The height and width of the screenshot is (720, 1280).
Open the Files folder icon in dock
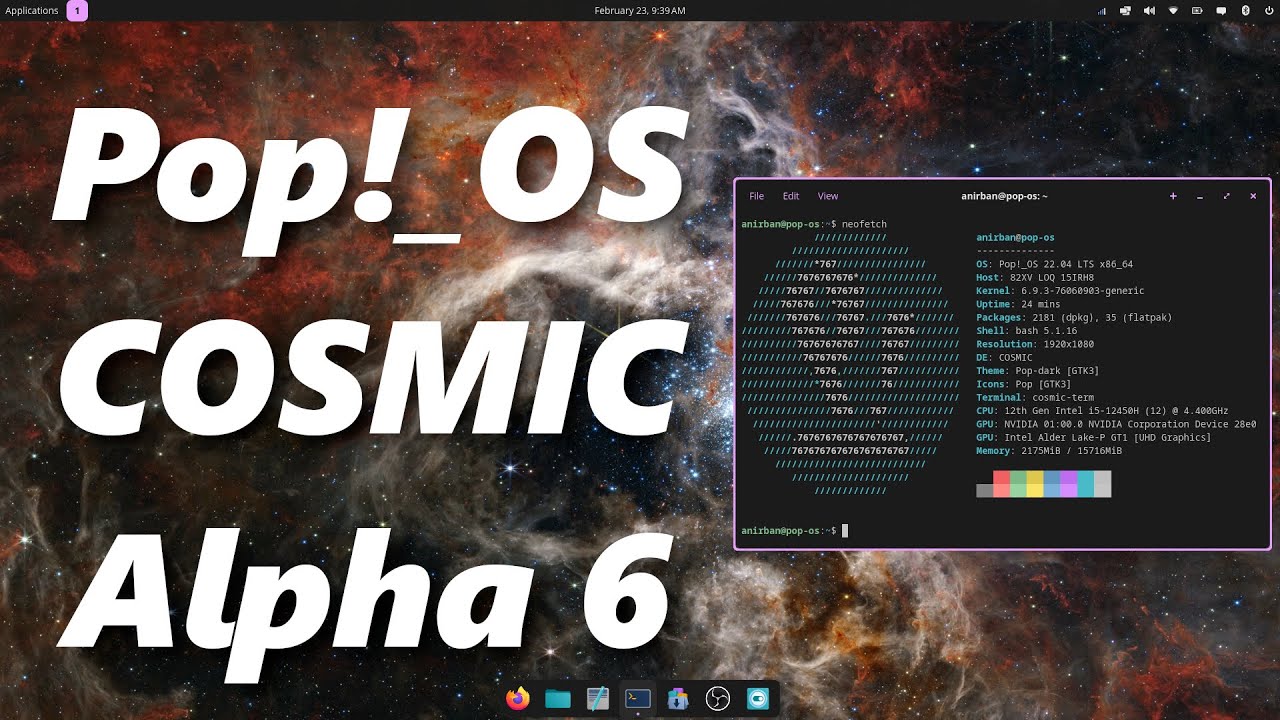(x=558, y=699)
